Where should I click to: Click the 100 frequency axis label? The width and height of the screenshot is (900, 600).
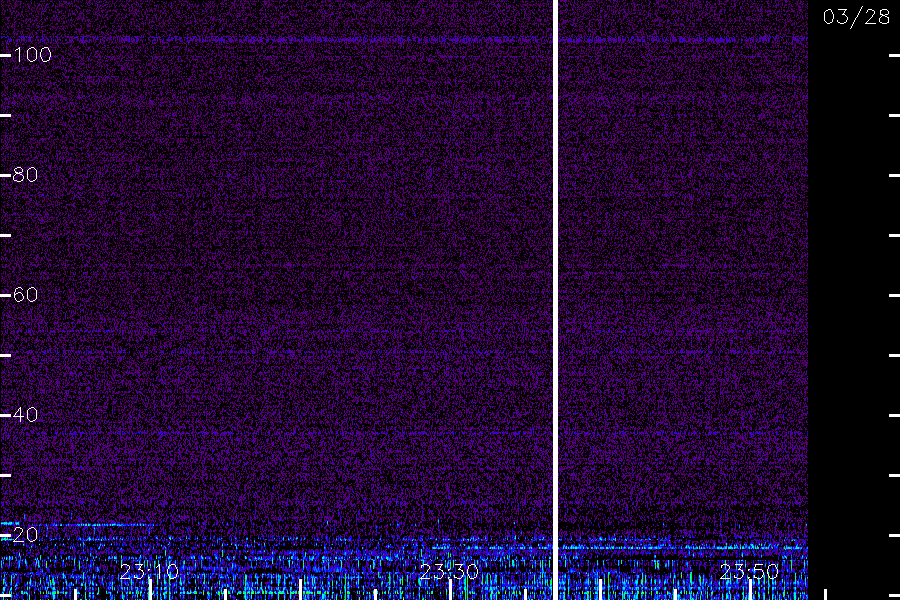coord(32,55)
